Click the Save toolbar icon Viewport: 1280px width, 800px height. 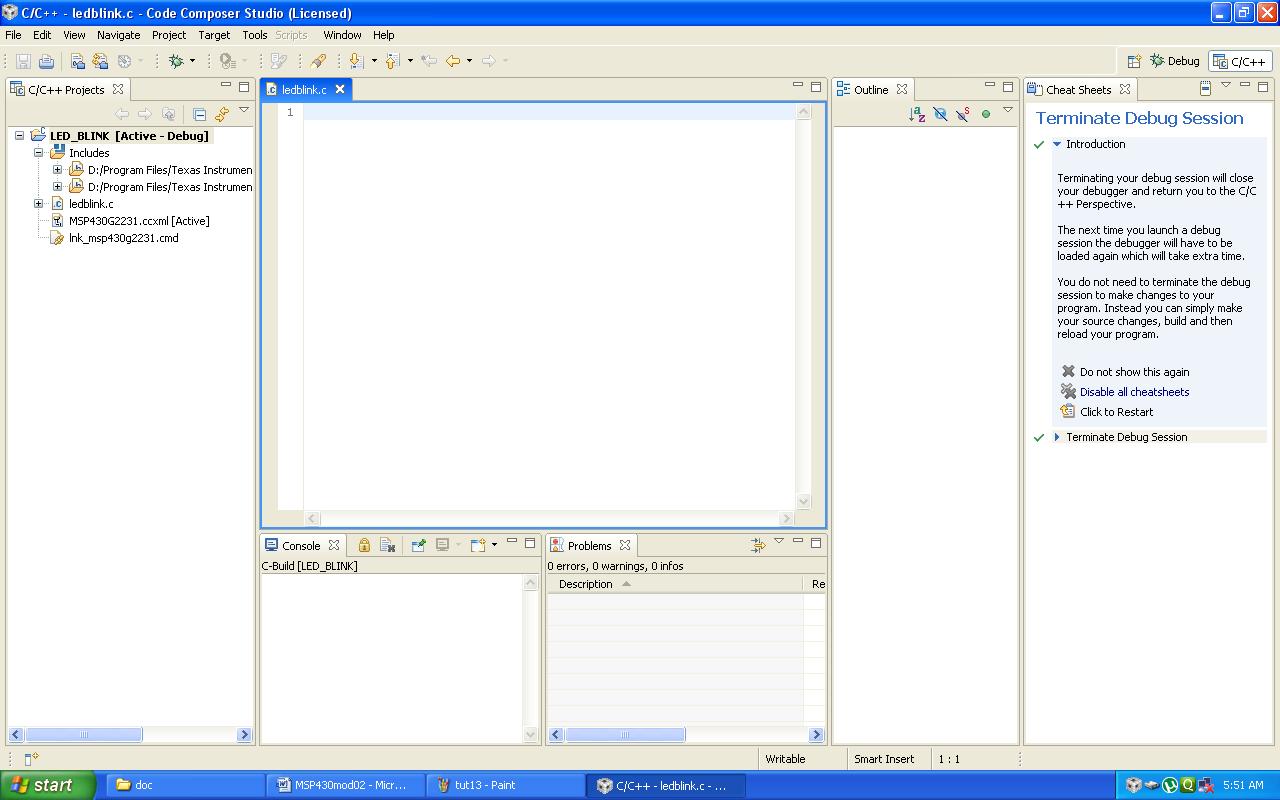(24, 61)
